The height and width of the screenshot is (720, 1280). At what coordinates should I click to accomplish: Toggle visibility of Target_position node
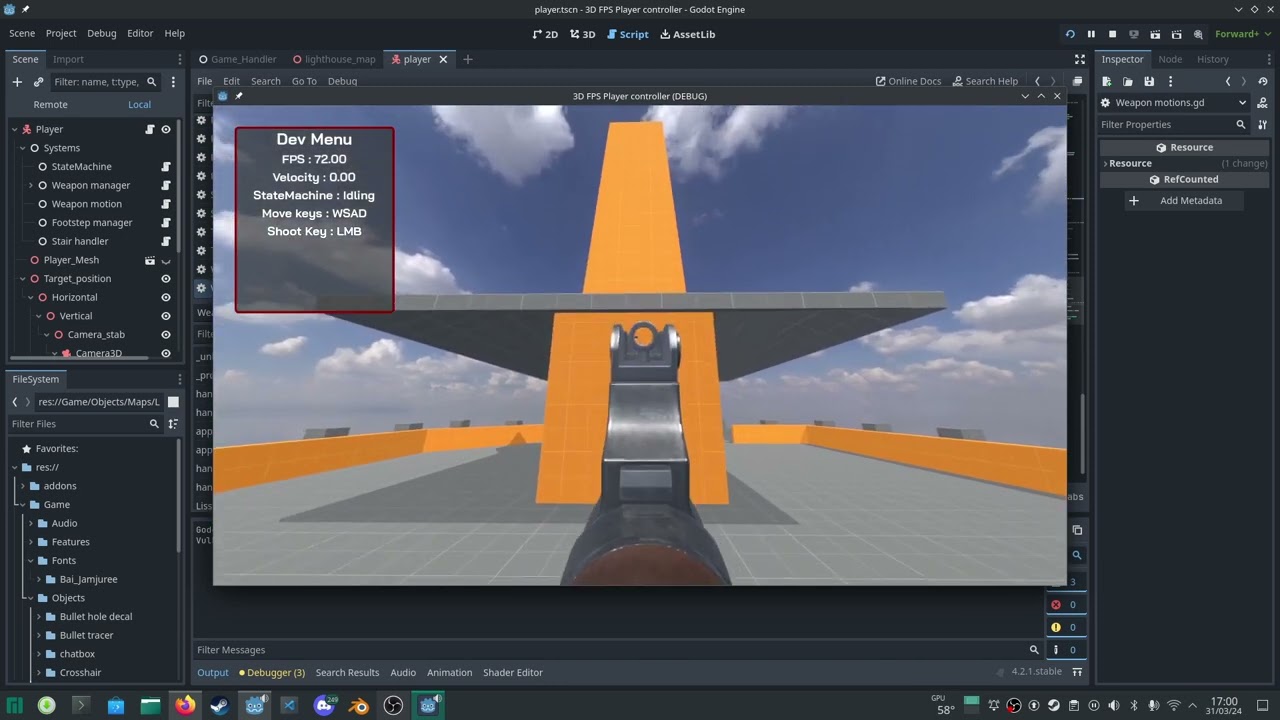[166, 279]
